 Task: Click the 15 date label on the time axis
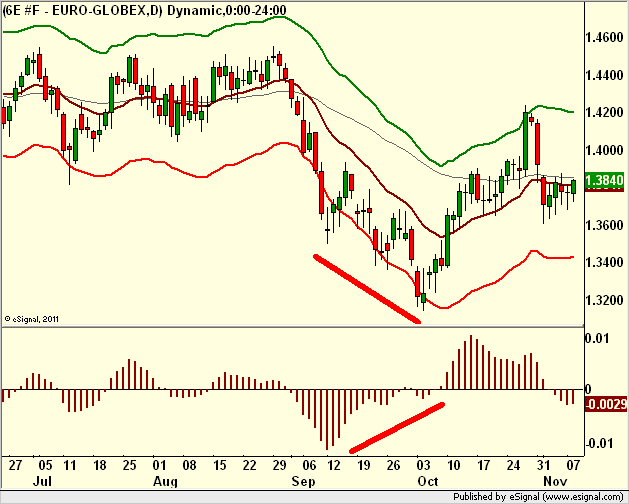click(220, 465)
